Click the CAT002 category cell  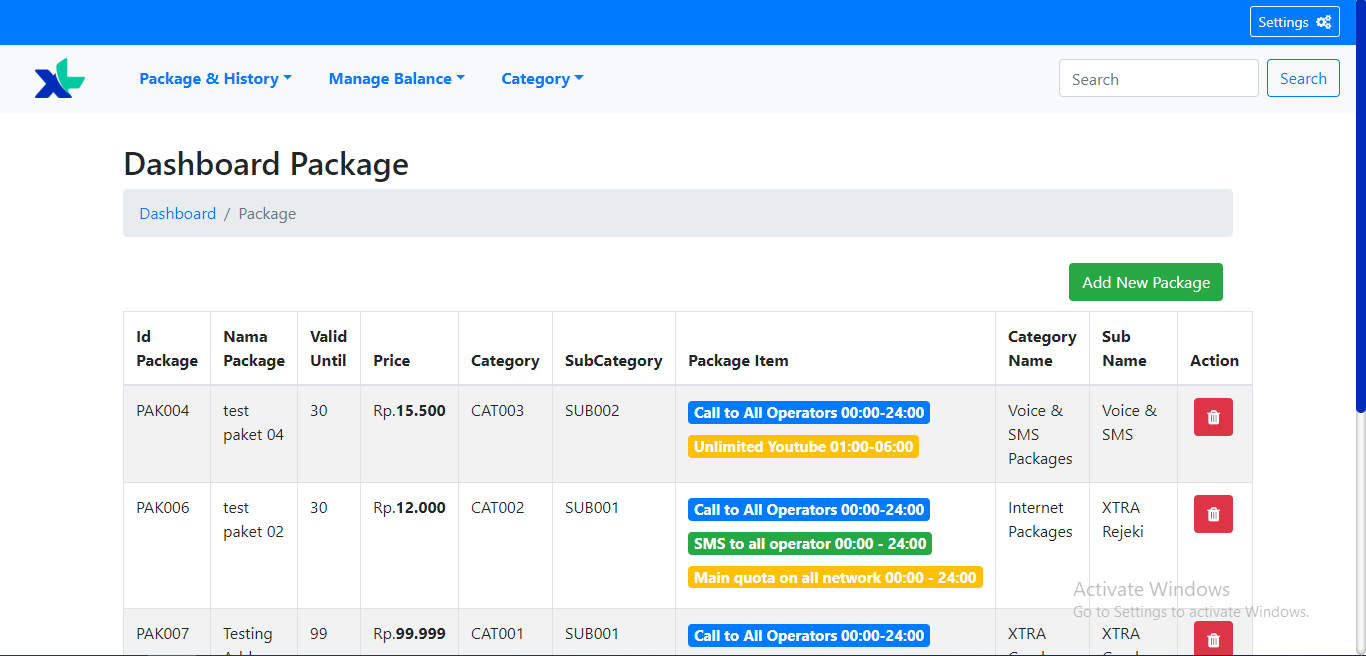505,546
